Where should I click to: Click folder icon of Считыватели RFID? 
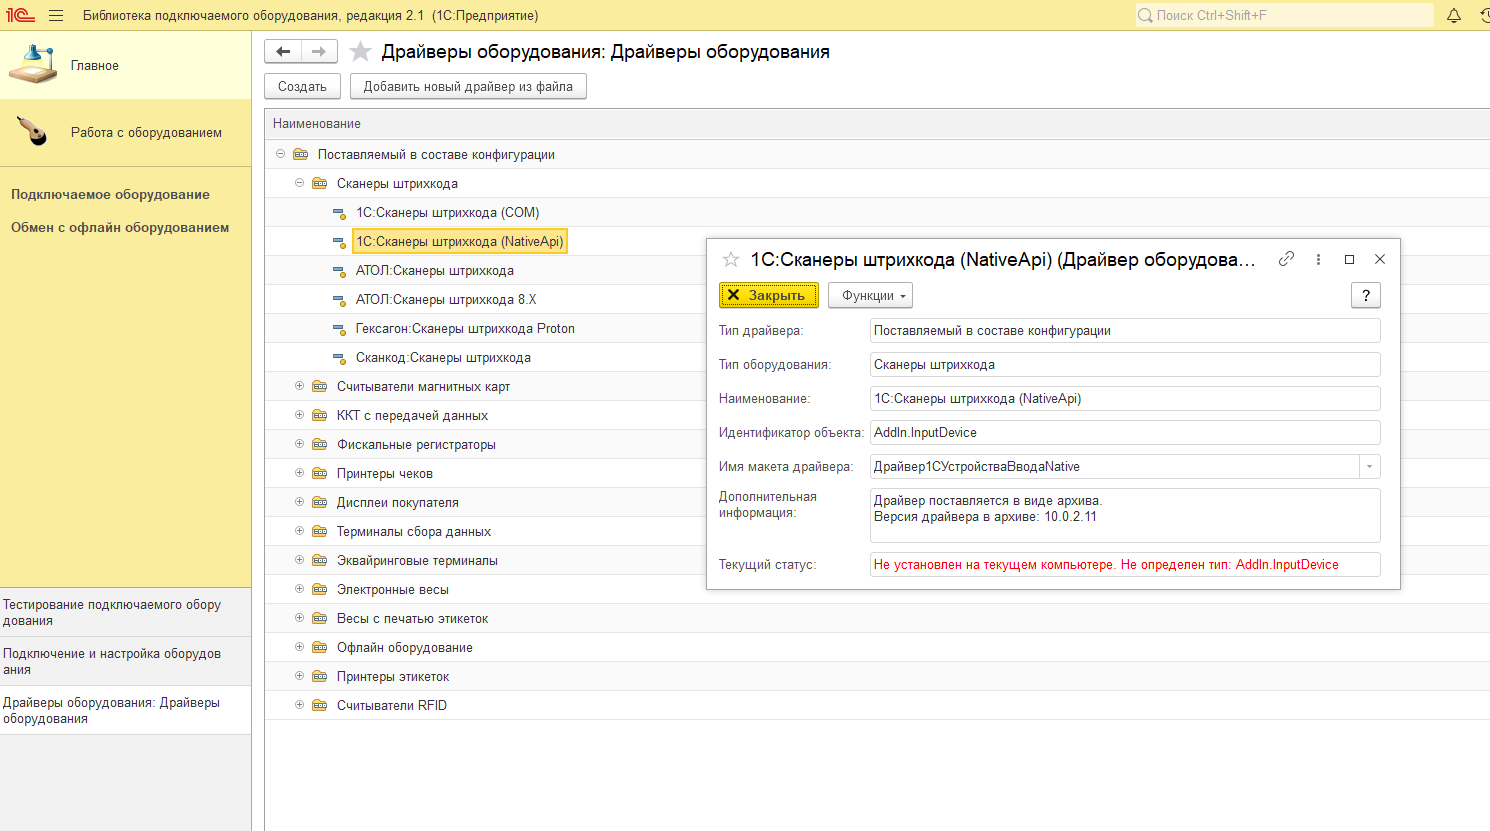[x=320, y=705]
